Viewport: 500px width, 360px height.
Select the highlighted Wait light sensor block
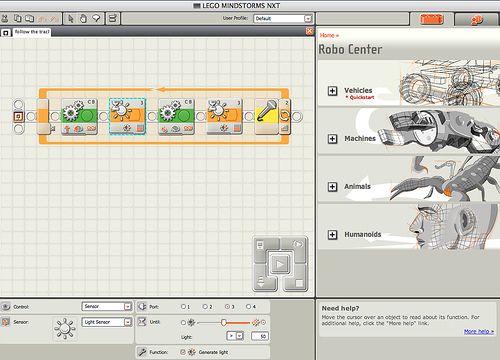click(x=128, y=116)
